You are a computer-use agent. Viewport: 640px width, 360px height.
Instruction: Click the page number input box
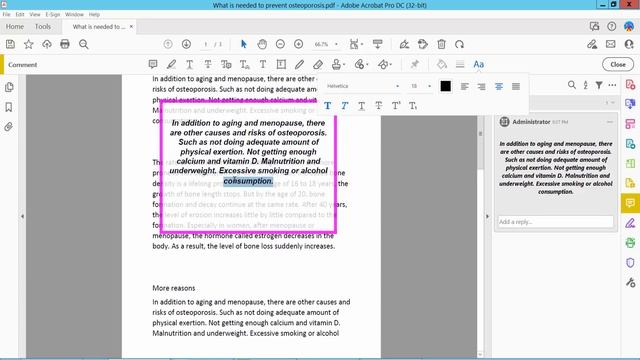pos(206,44)
